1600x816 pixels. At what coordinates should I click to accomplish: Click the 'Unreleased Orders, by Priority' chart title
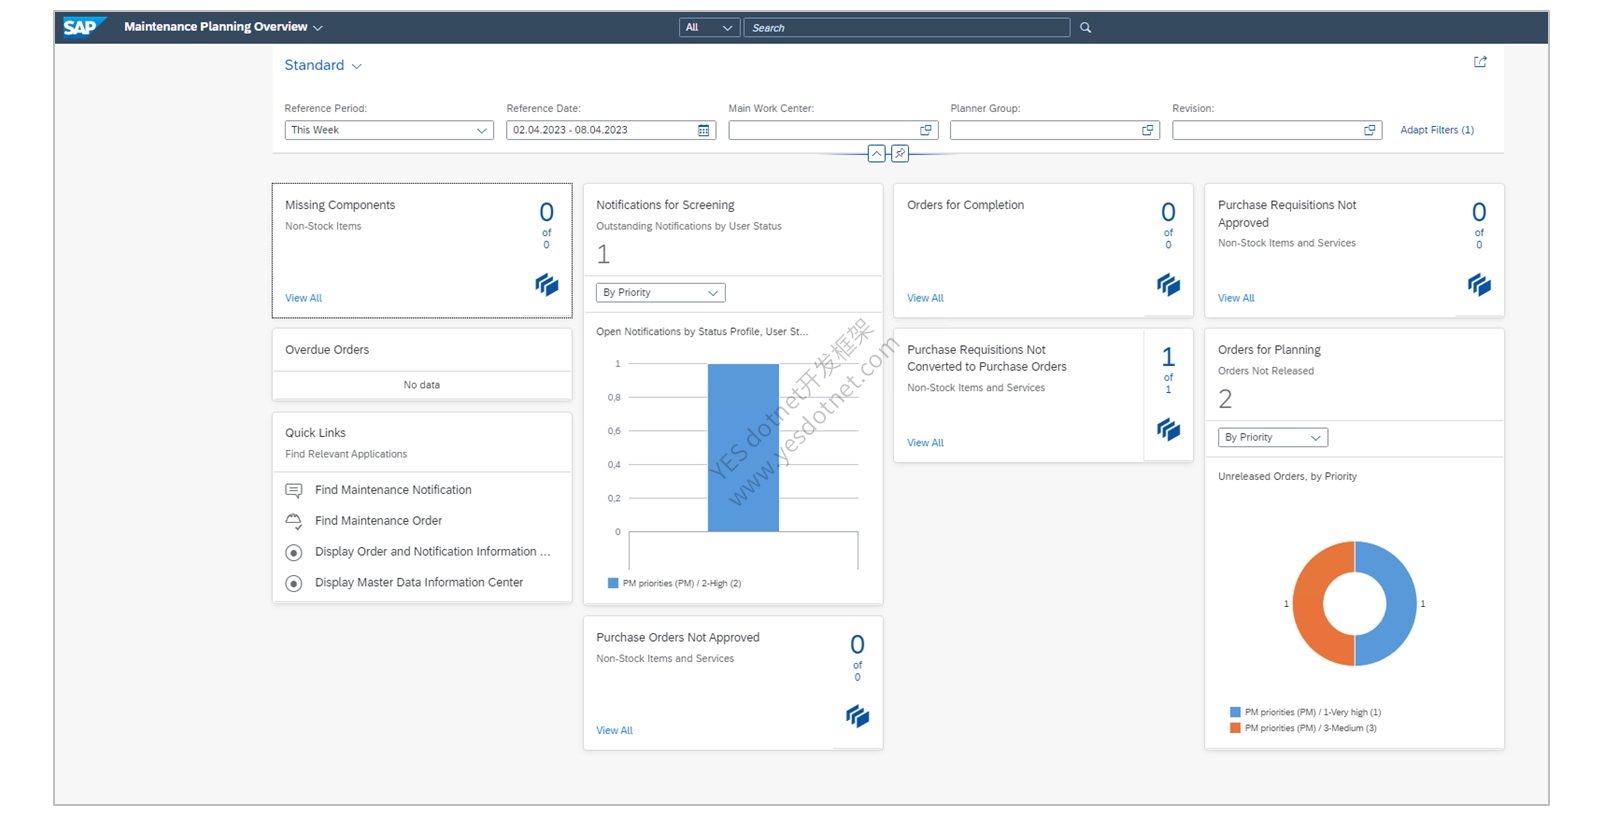[1287, 477]
